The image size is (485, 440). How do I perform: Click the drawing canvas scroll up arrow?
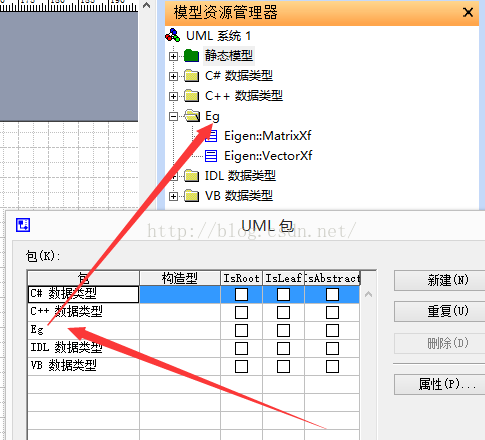tap(146, 5)
